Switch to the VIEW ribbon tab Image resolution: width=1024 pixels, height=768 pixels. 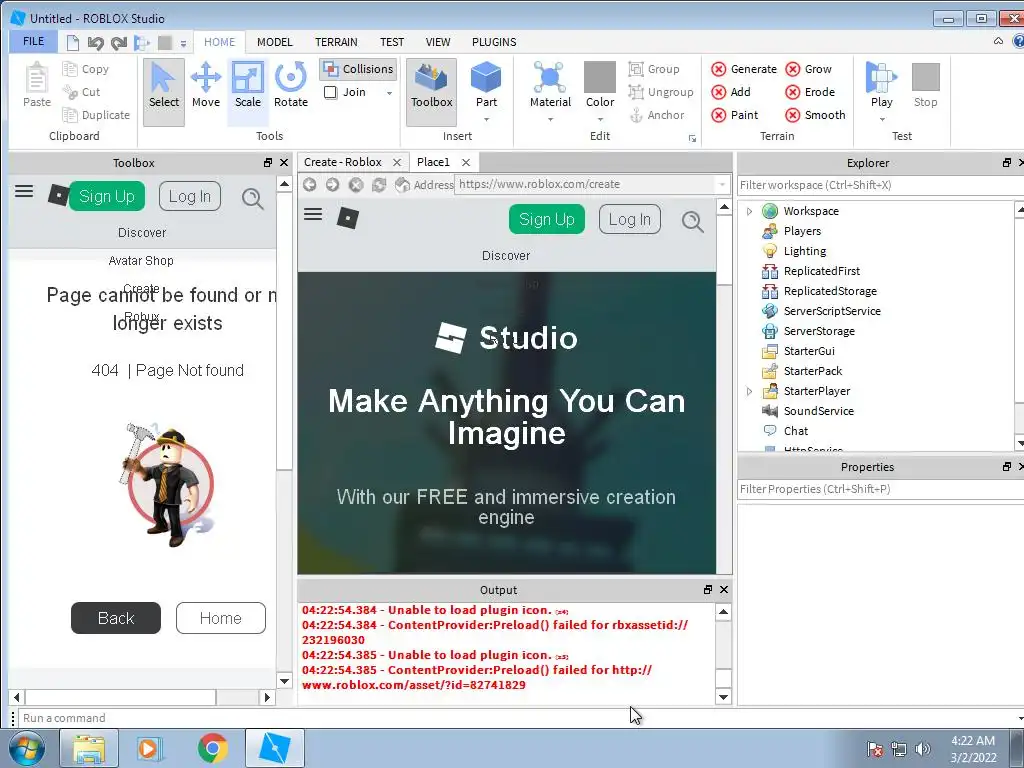point(438,42)
